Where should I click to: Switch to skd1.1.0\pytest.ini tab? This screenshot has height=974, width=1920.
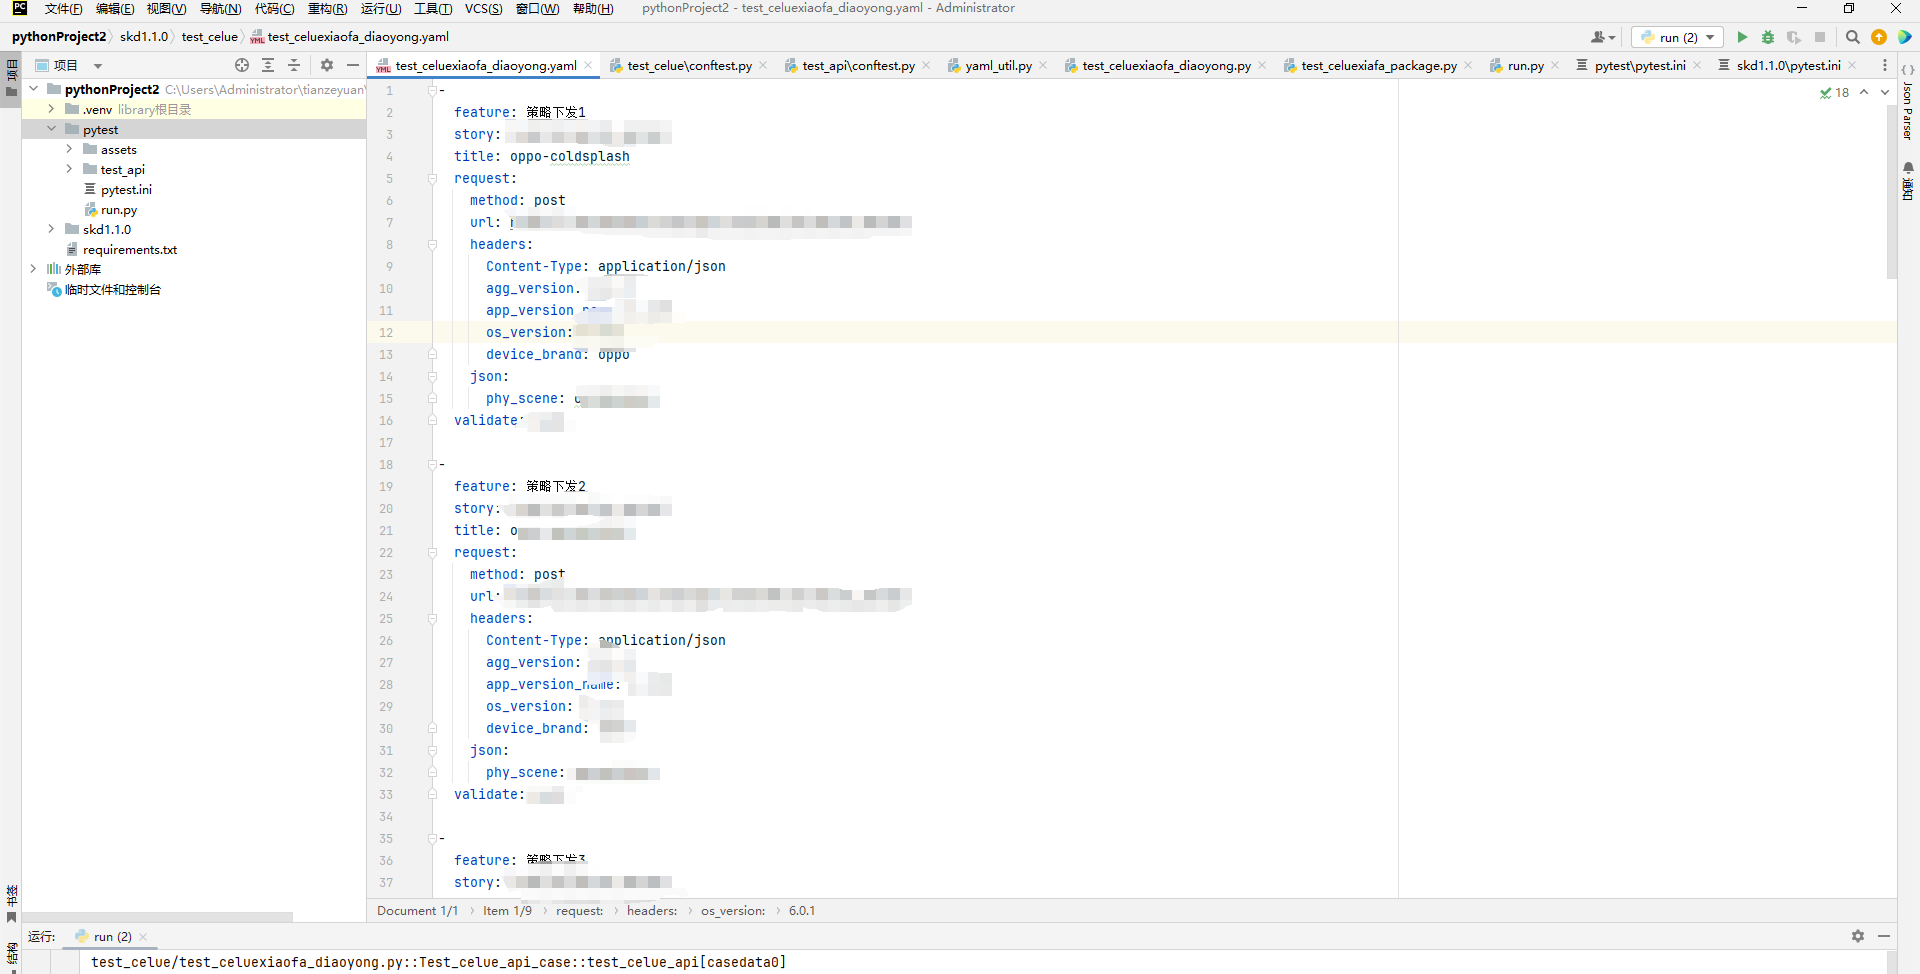(1788, 65)
